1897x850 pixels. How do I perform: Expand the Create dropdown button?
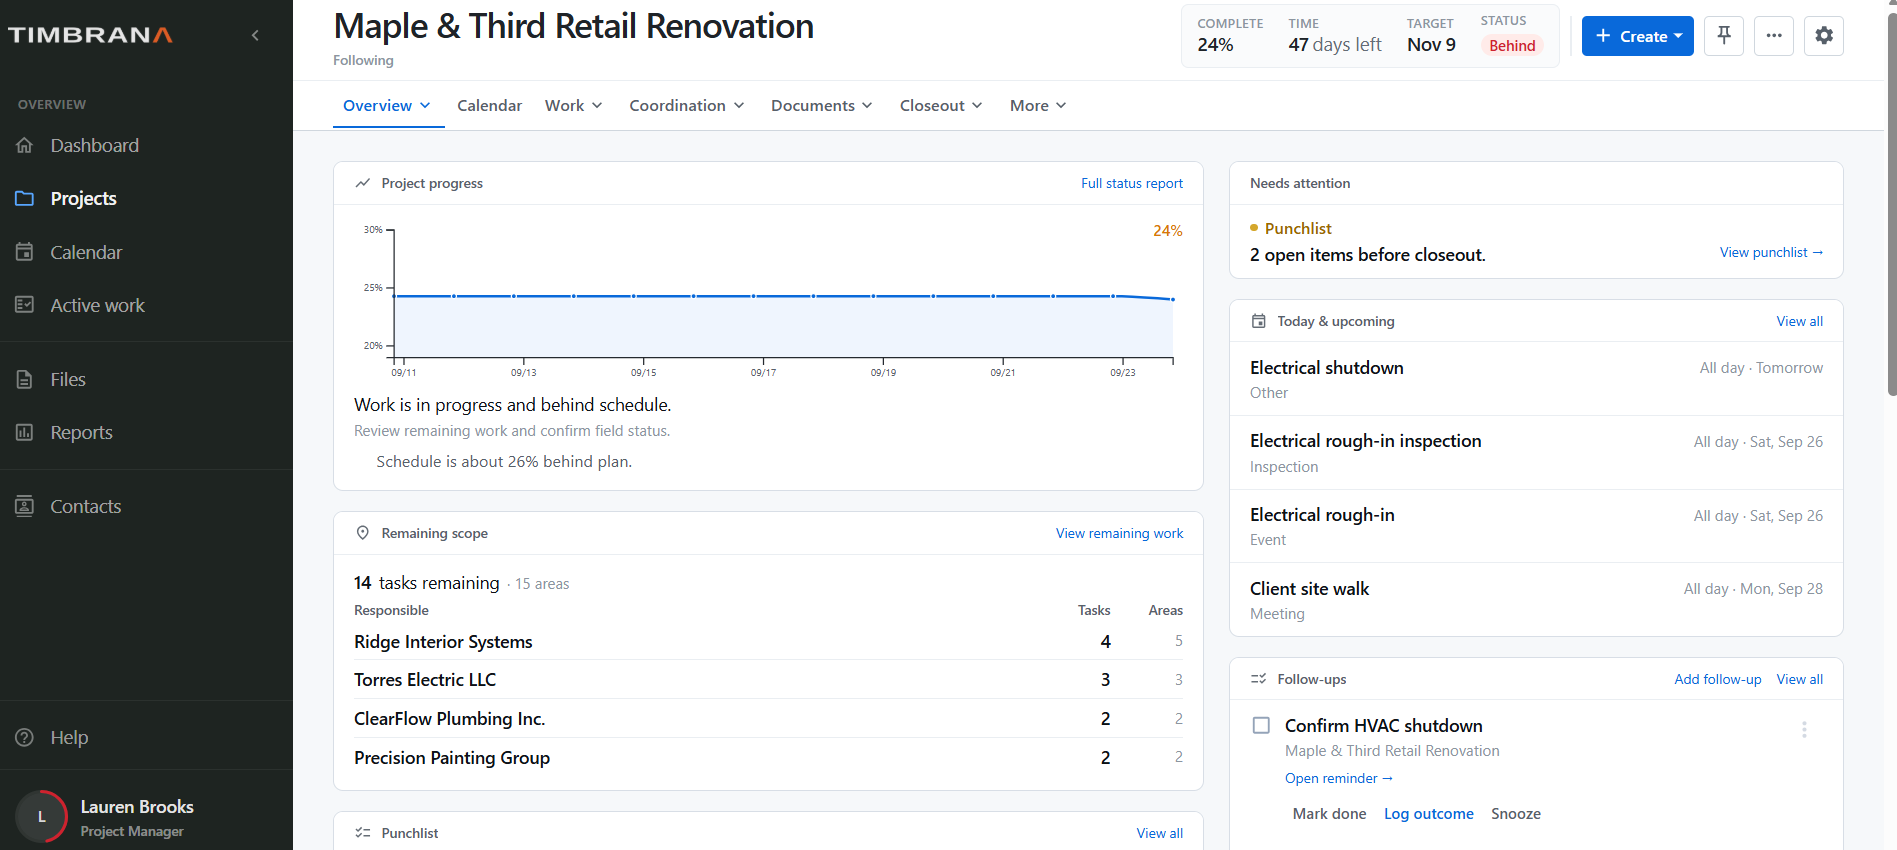point(1638,36)
